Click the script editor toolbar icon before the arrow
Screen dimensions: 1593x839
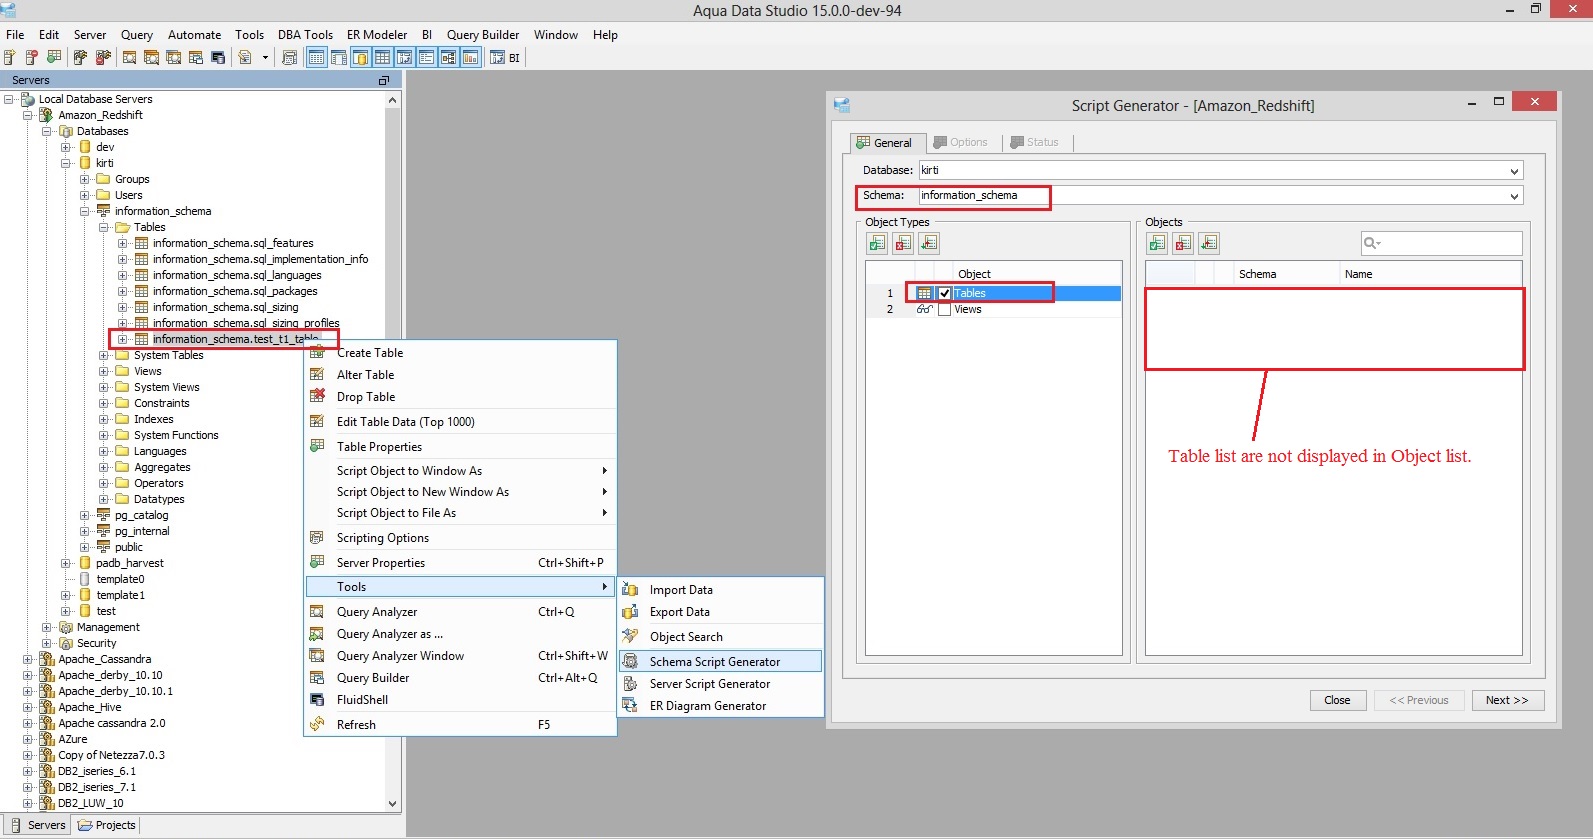click(244, 57)
